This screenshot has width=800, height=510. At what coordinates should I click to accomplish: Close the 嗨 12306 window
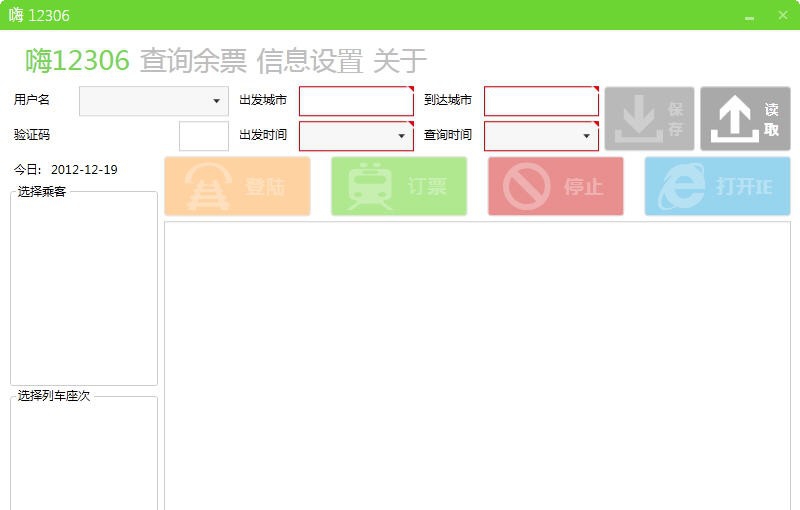point(783,15)
